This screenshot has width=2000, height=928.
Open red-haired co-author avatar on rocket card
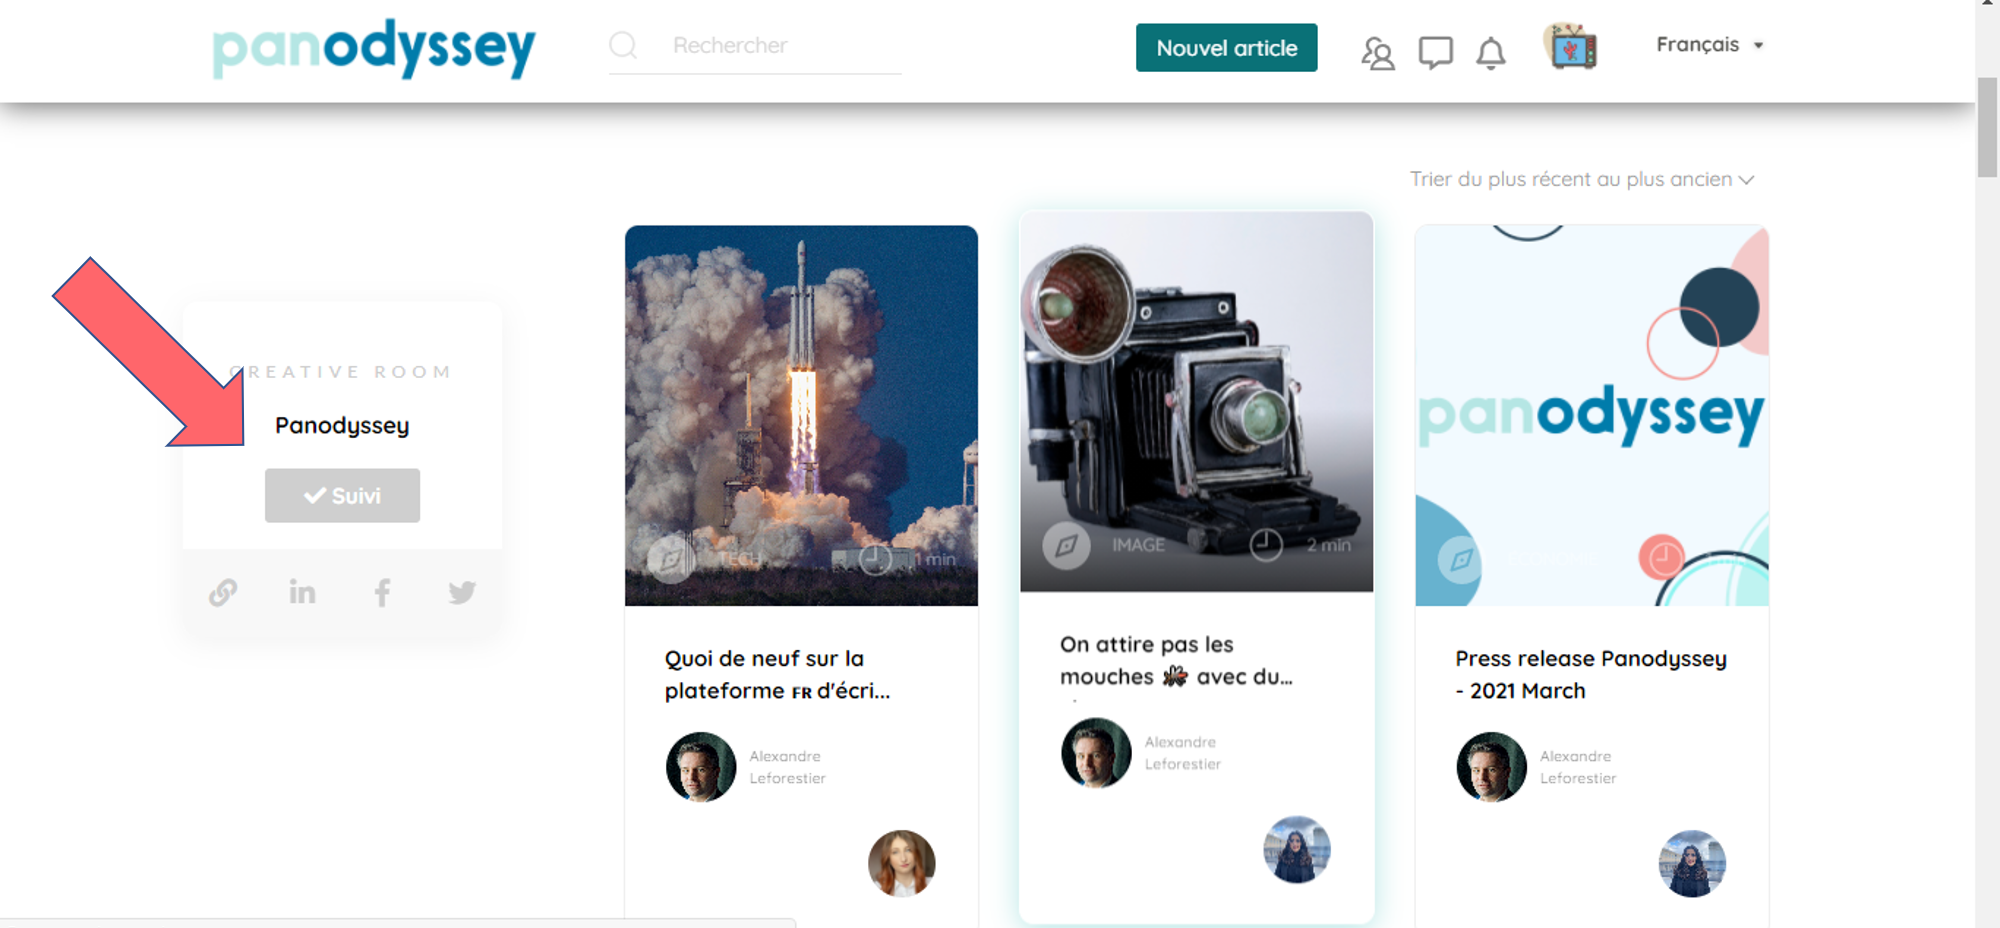(901, 863)
